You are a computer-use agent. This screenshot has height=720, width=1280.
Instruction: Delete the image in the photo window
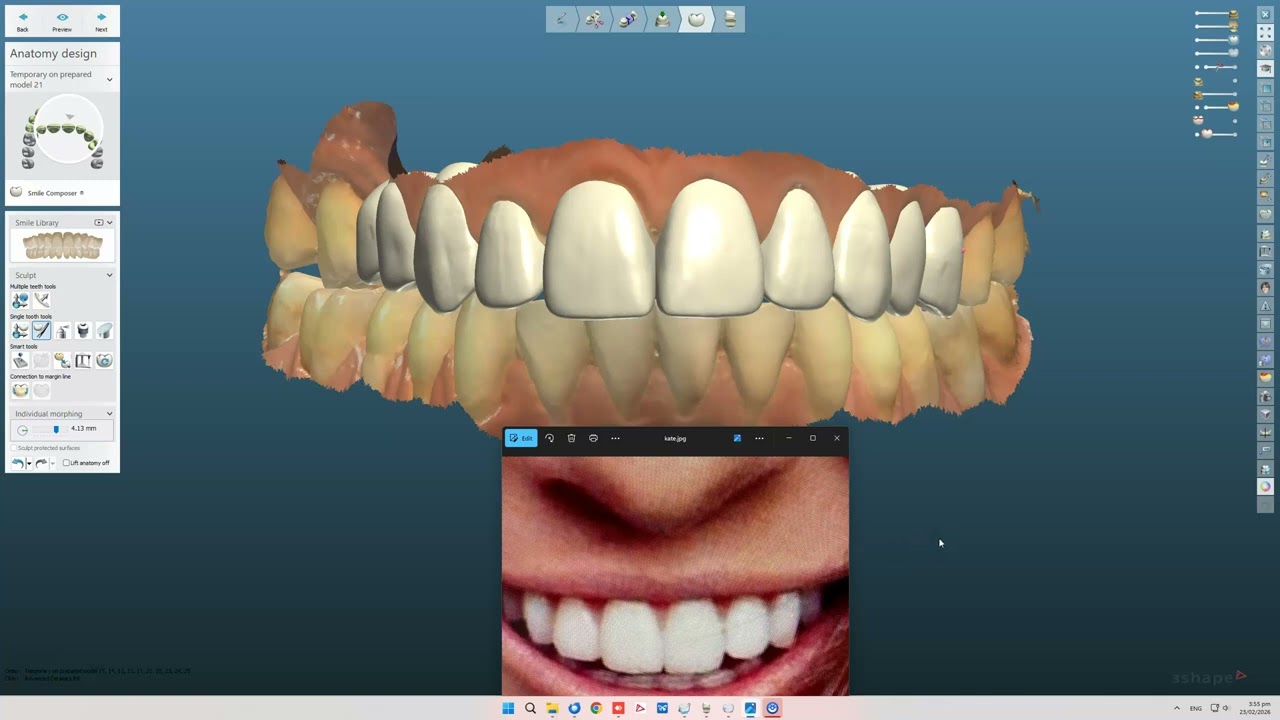click(x=571, y=438)
